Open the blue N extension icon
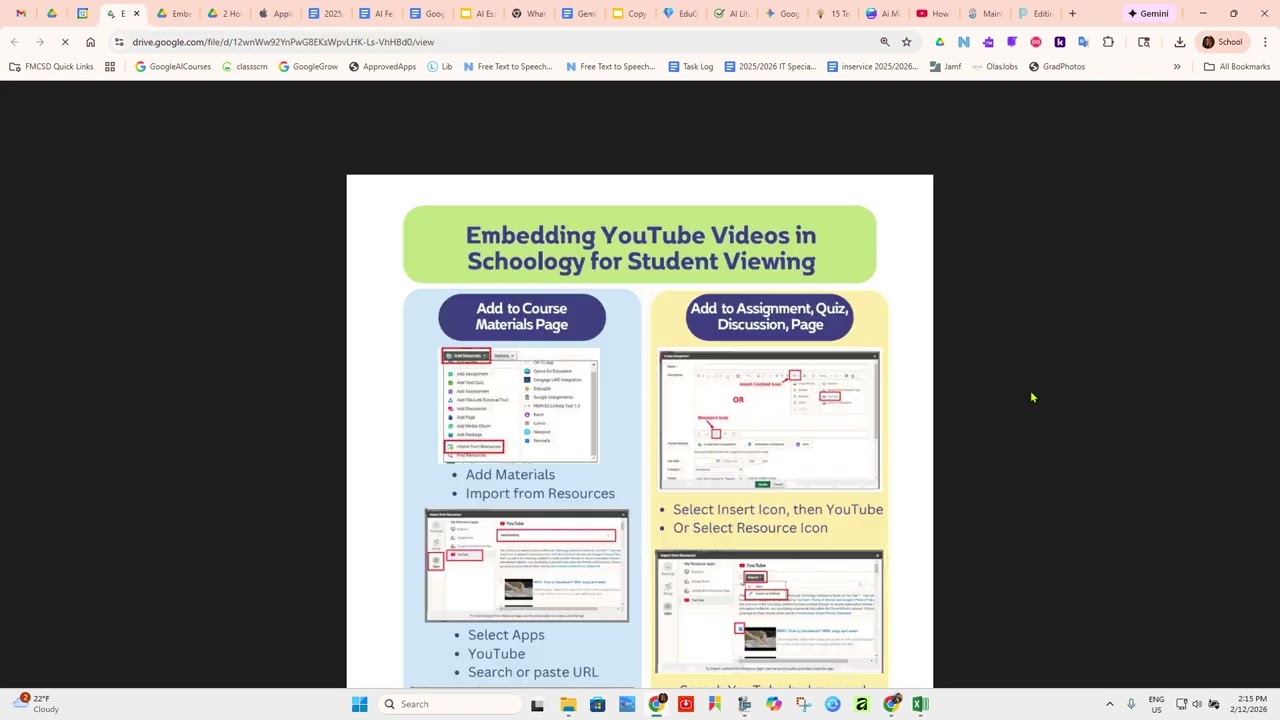The image size is (1280, 720). 964,42
